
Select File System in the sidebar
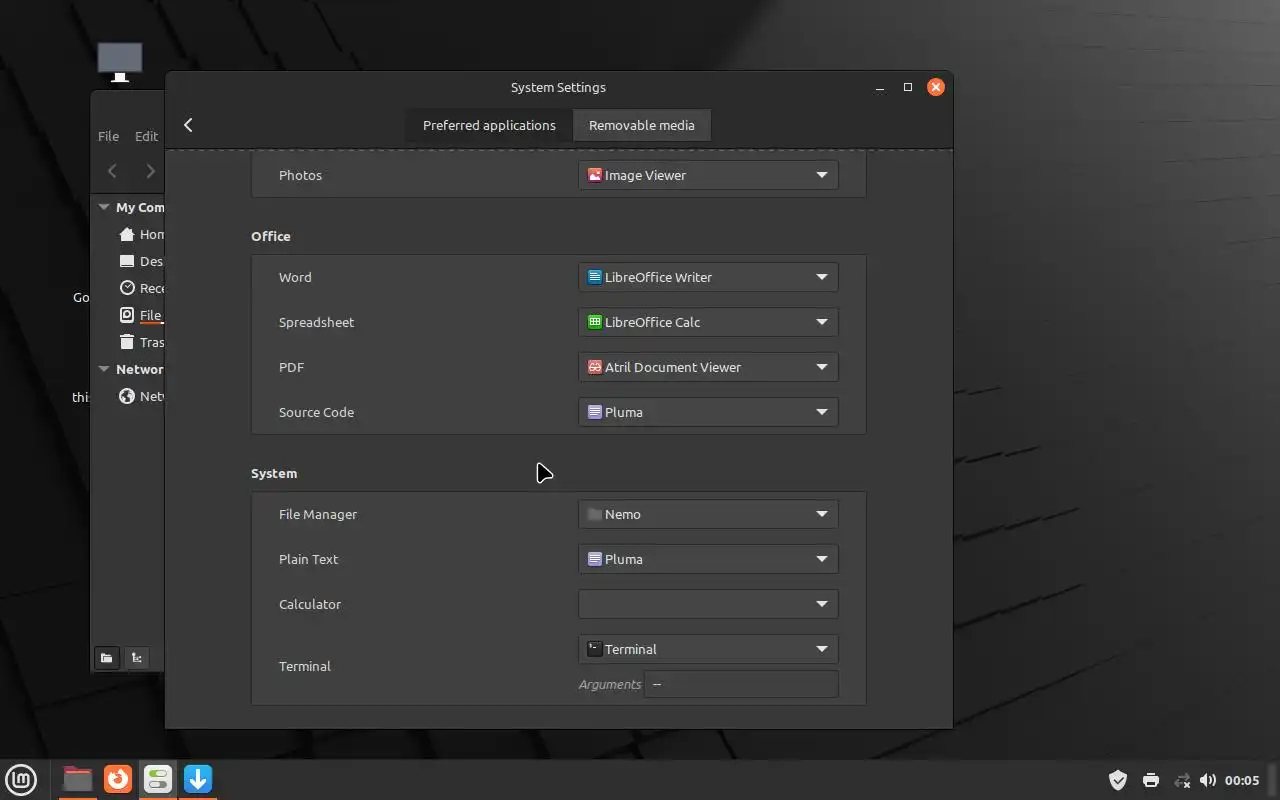pyautogui.click(x=141, y=315)
